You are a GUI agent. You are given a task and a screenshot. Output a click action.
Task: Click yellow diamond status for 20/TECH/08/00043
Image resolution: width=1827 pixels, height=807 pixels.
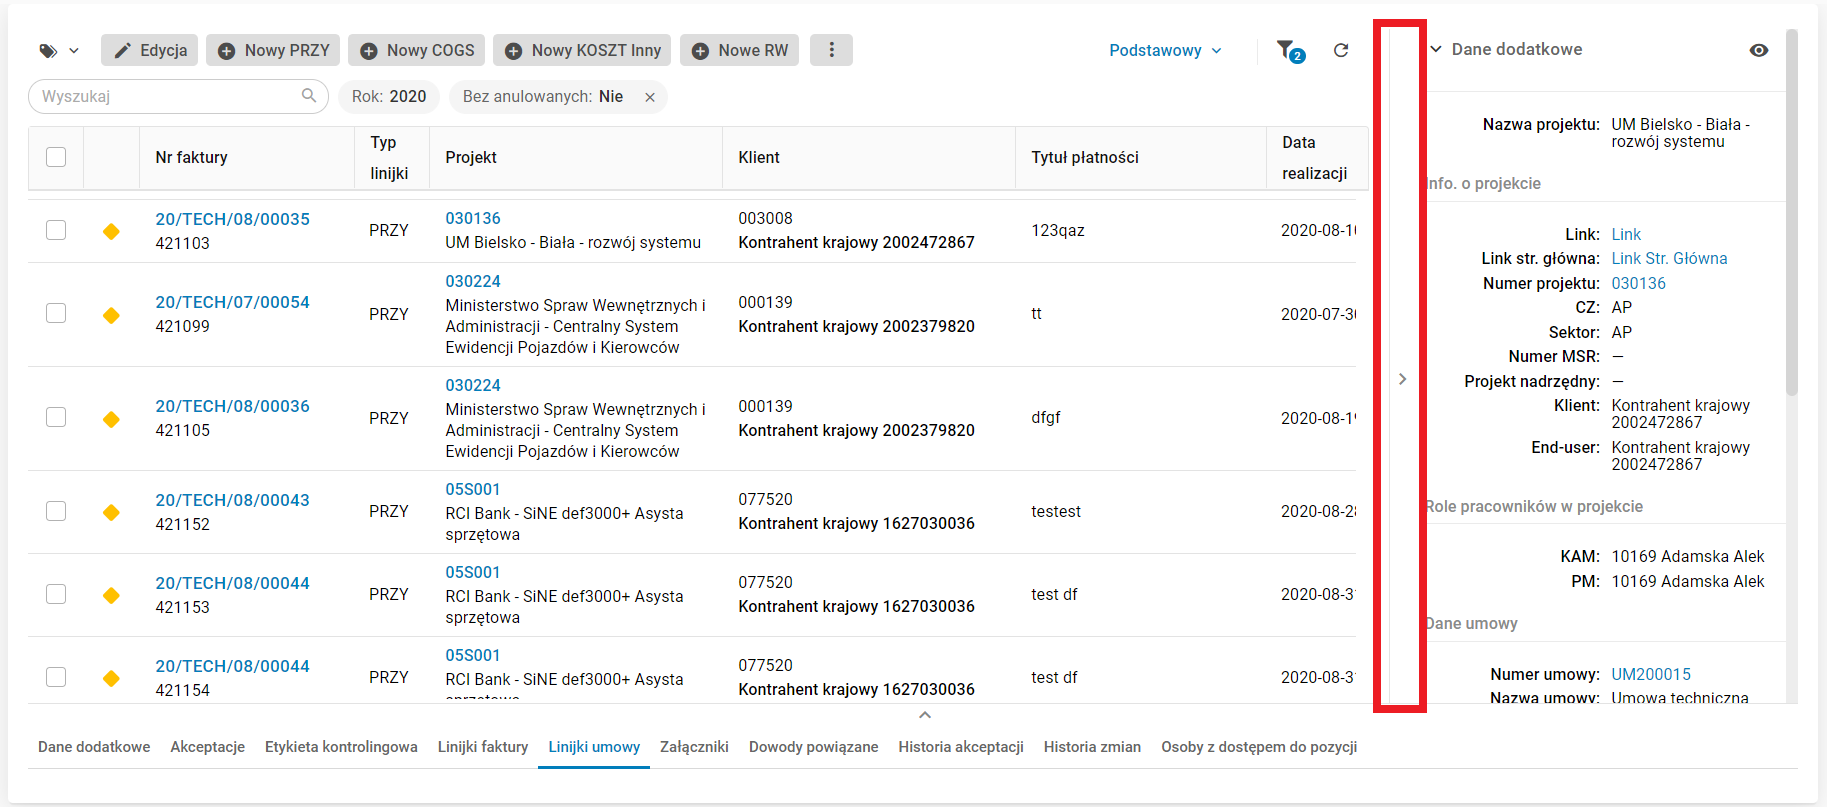[x=111, y=512]
